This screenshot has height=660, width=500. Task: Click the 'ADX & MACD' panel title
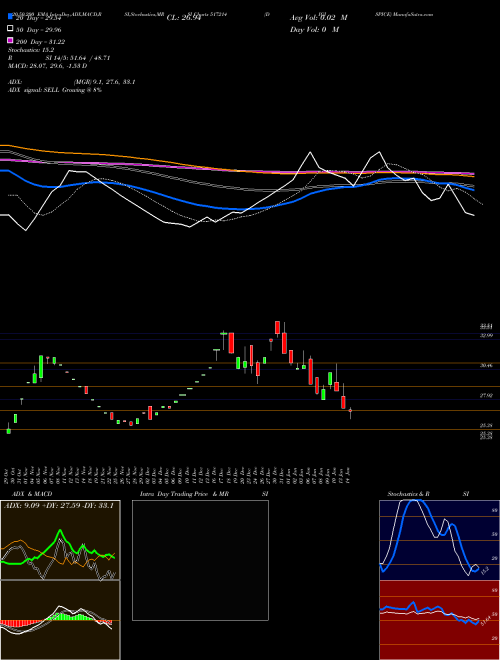point(32,494)
